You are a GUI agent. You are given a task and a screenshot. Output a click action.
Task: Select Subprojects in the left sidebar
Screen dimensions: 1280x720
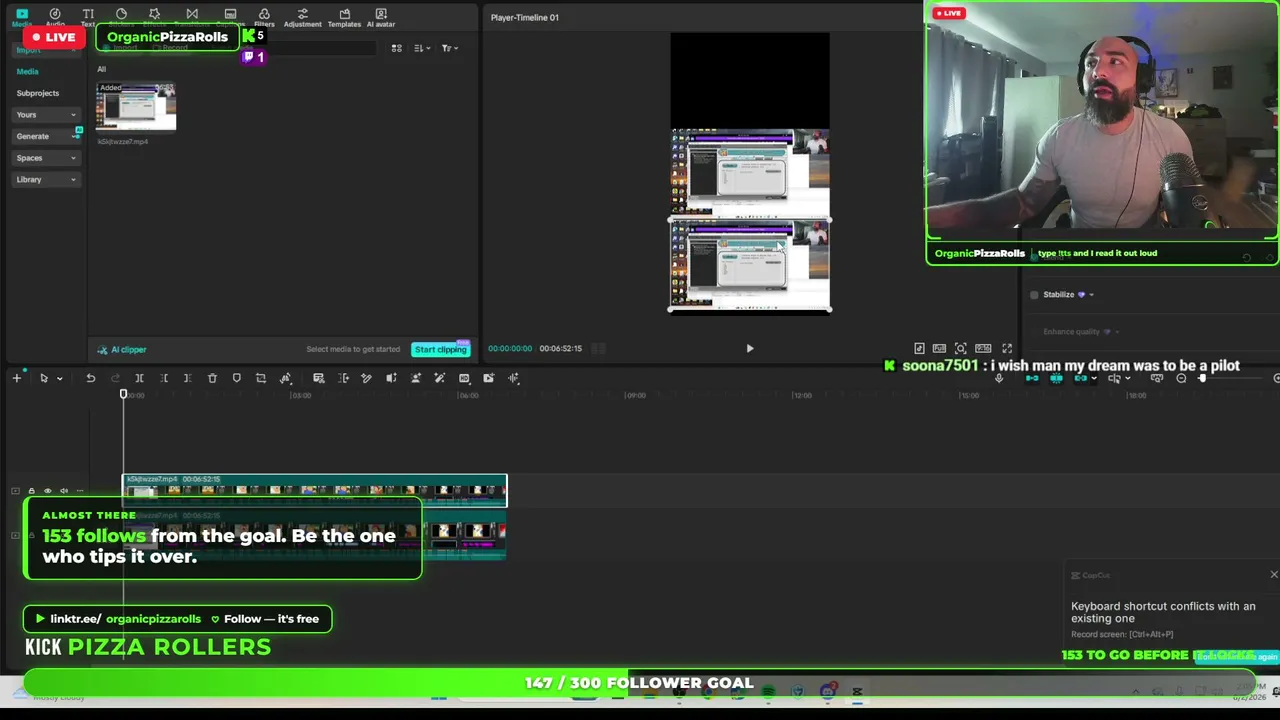pos(38,93)
